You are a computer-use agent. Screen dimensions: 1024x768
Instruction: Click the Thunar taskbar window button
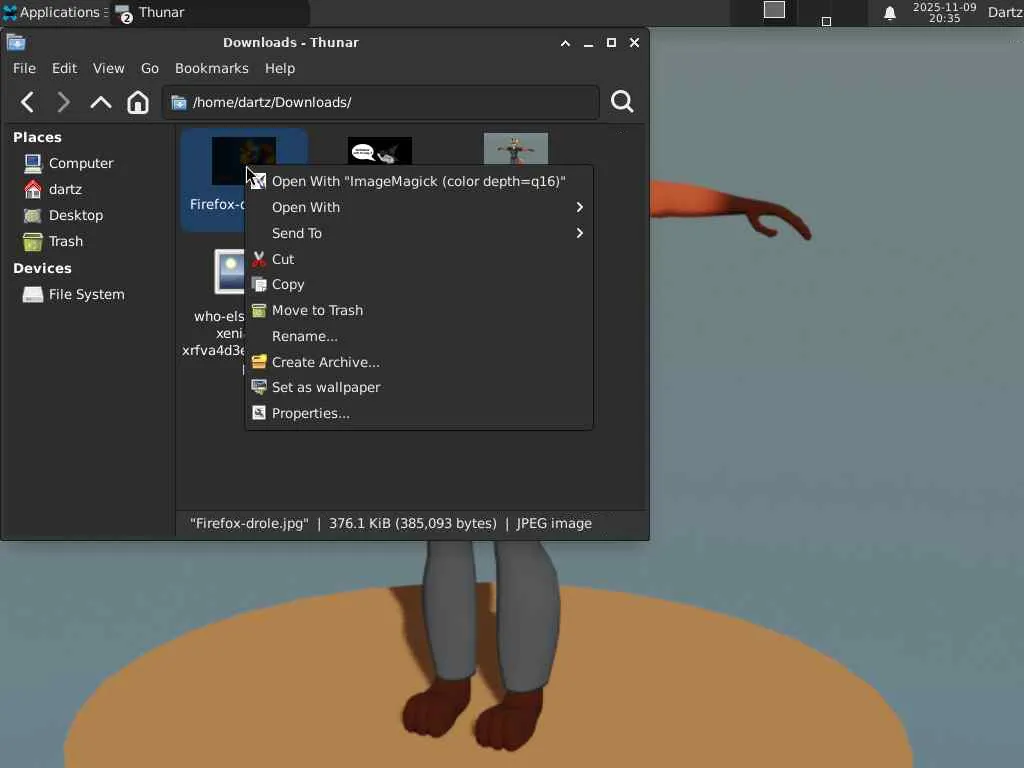(150, 13)
